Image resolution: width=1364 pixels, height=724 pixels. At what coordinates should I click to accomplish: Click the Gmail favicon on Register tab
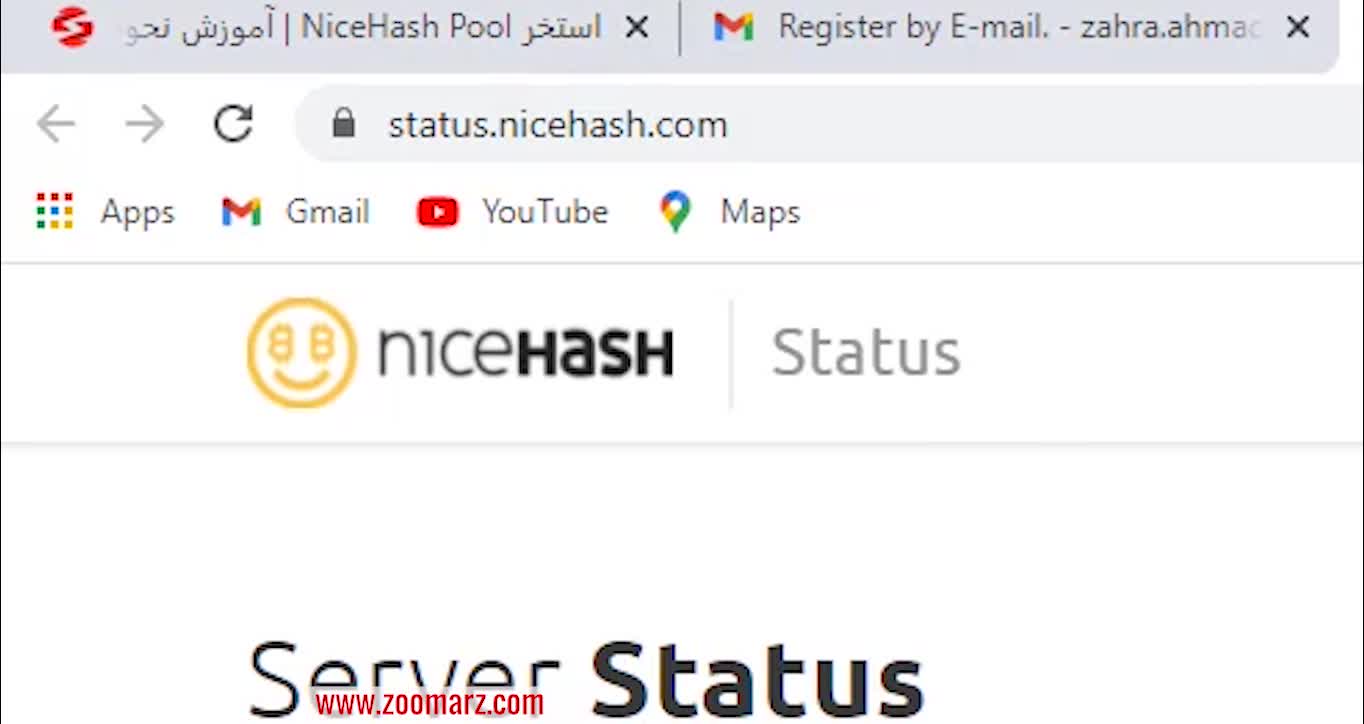pos(733,27)
